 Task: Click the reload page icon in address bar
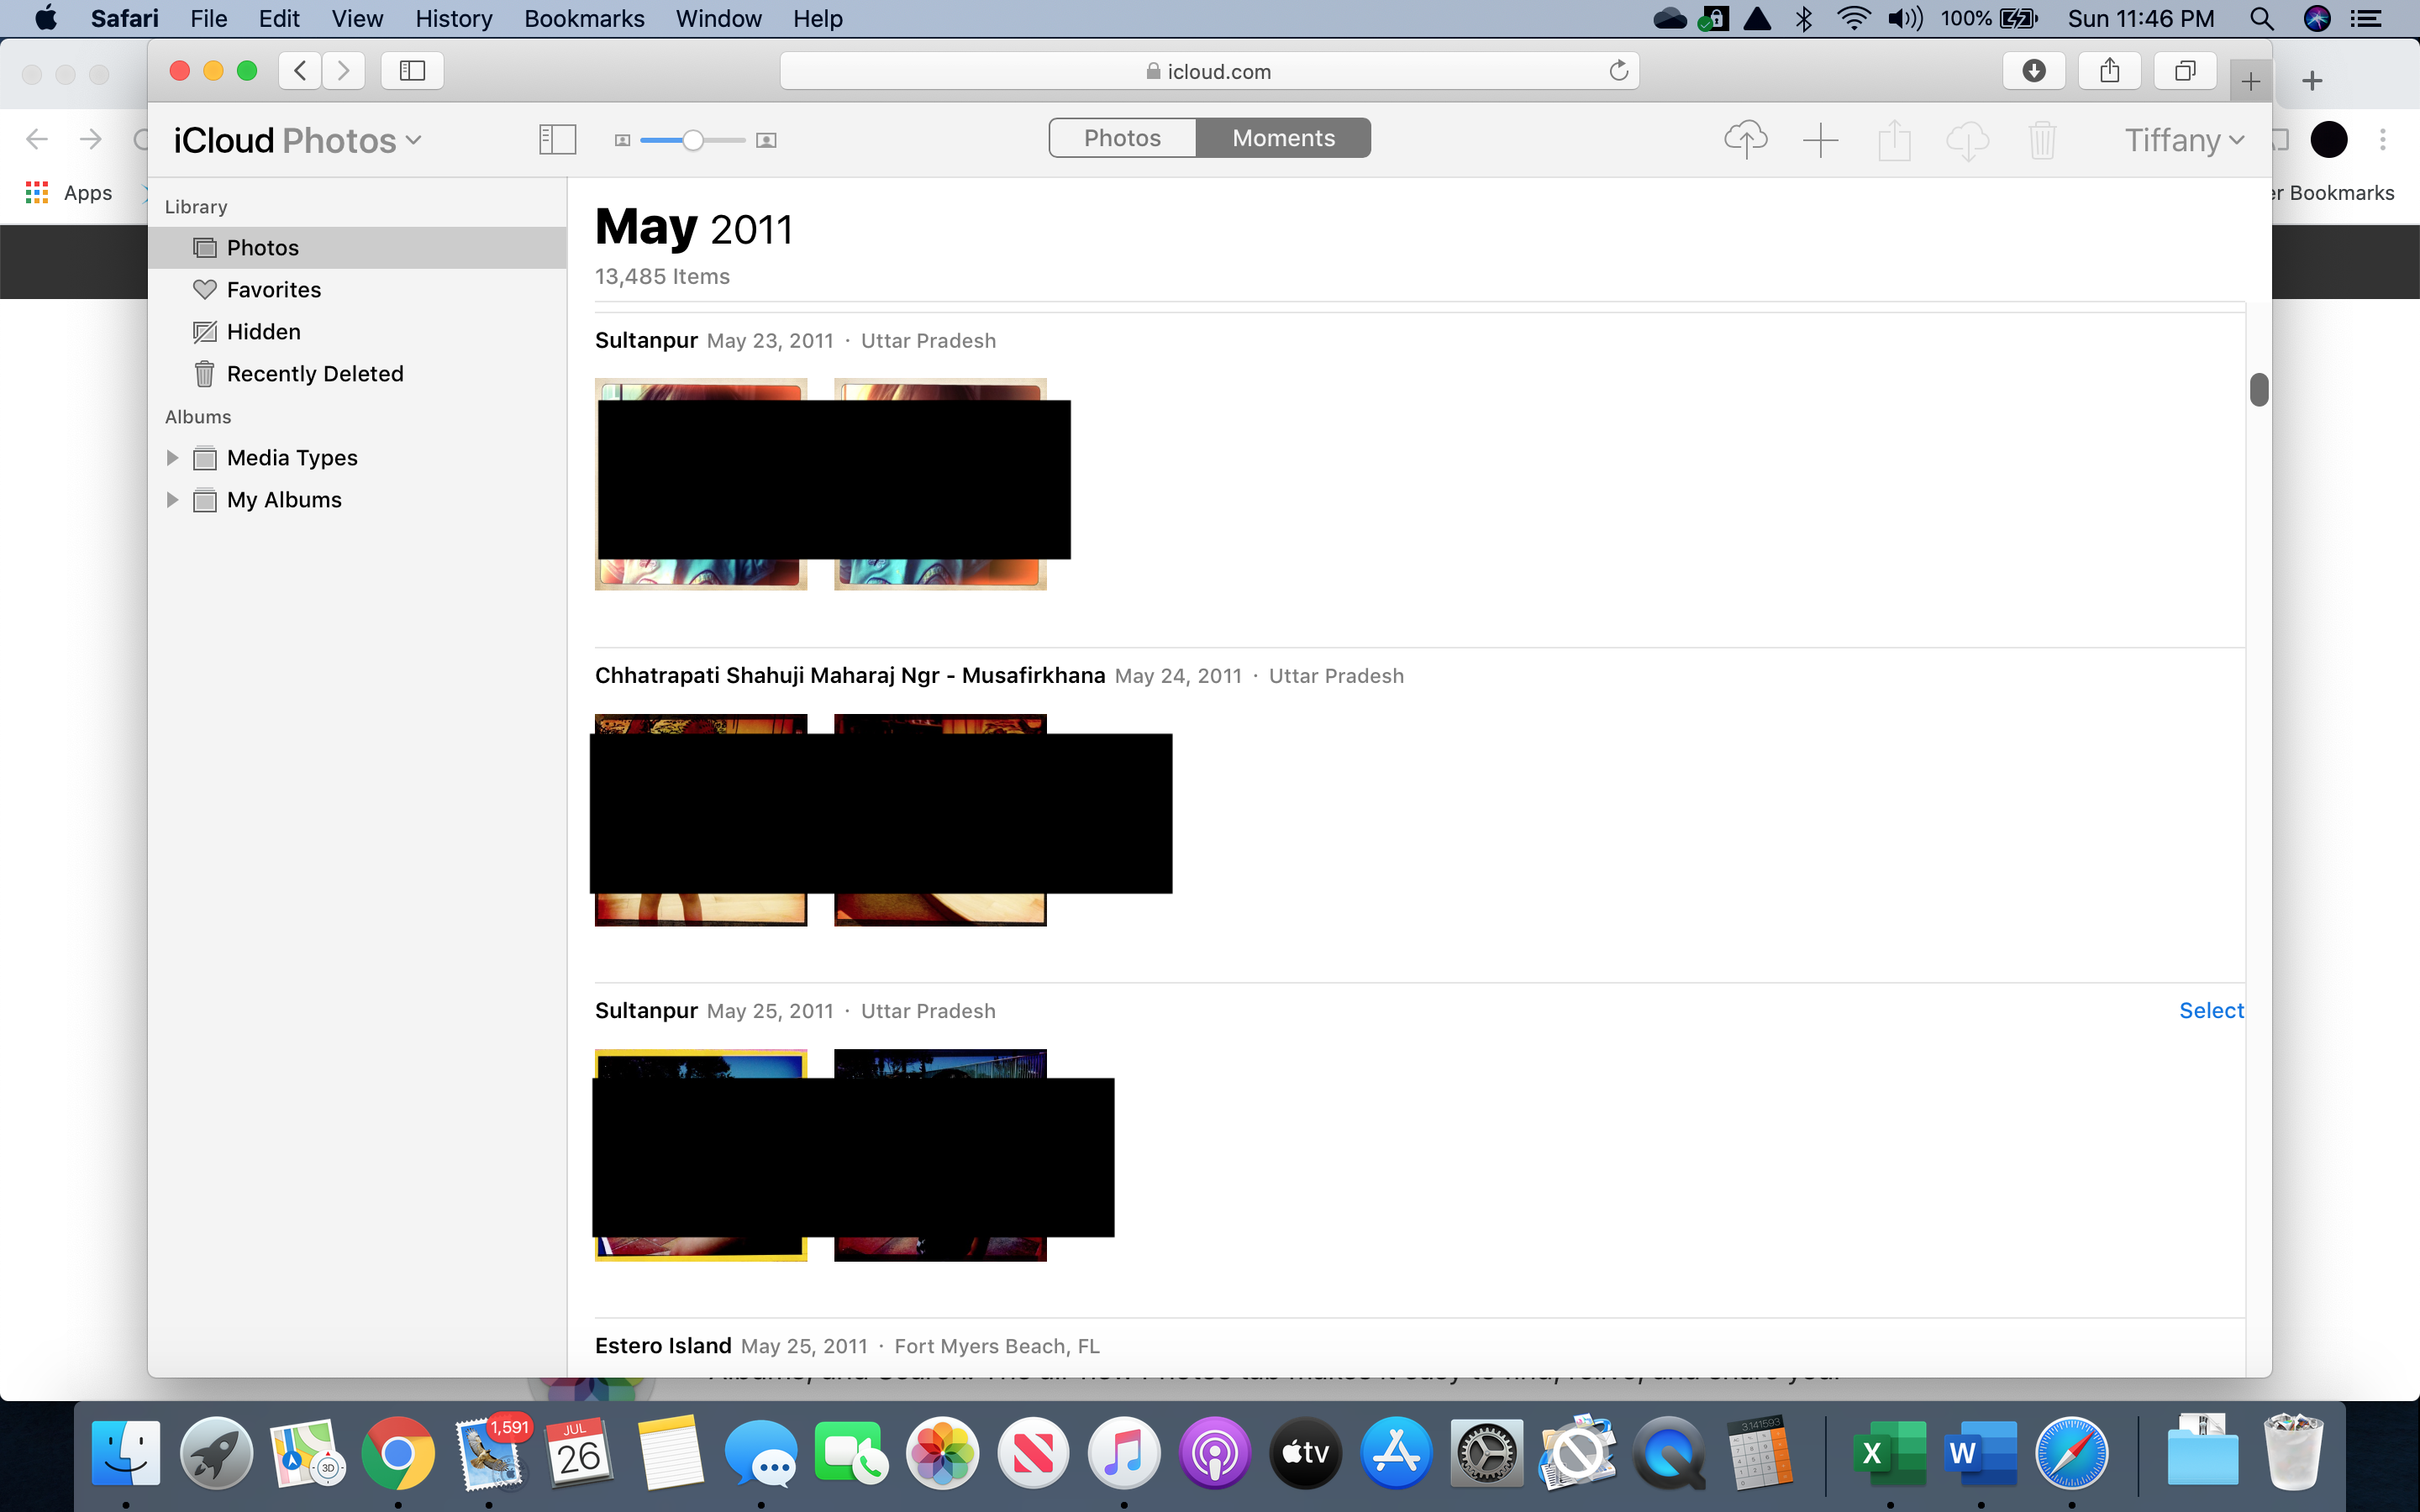(x=1618, y=71)
